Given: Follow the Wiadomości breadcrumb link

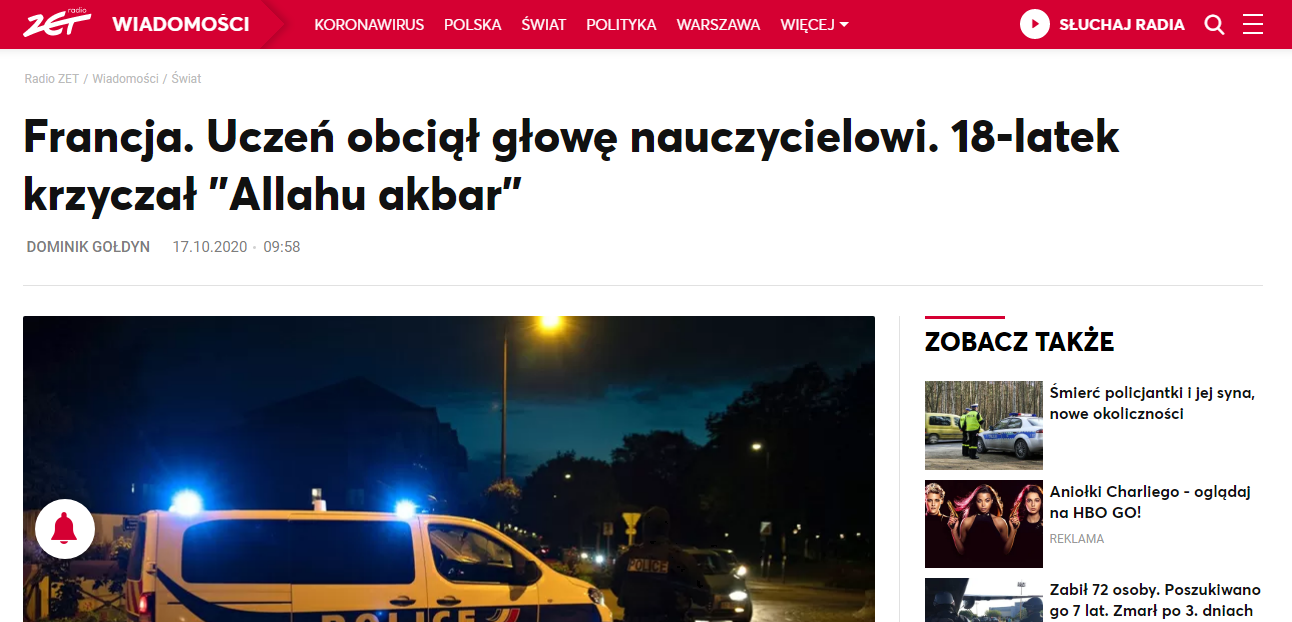Looking at the screenshot, I should coord(126,79).
